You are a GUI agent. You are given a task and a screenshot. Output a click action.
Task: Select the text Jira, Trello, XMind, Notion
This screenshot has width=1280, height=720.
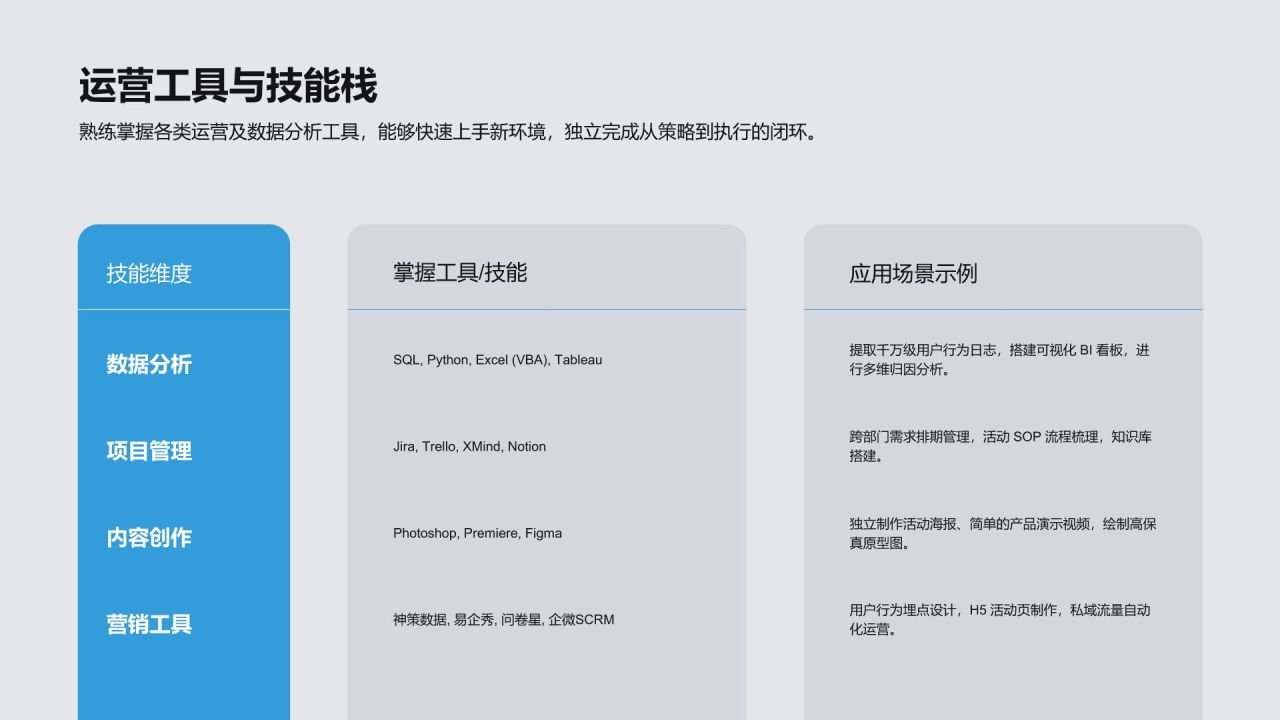pyautogui.click(x=469, y=447)
